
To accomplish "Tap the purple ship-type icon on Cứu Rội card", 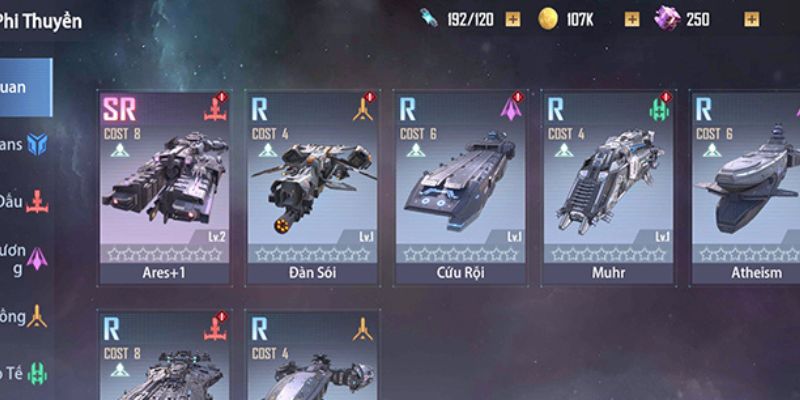I will click(x=511, y=108).
